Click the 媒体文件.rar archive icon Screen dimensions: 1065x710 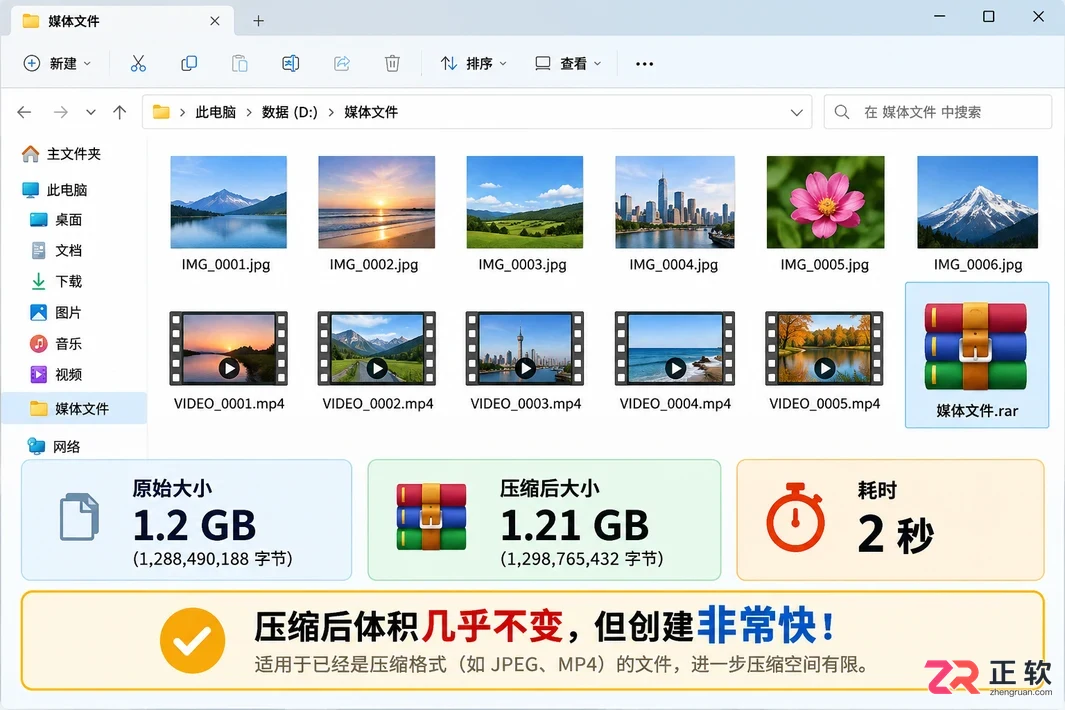click(x=976, y=347)
